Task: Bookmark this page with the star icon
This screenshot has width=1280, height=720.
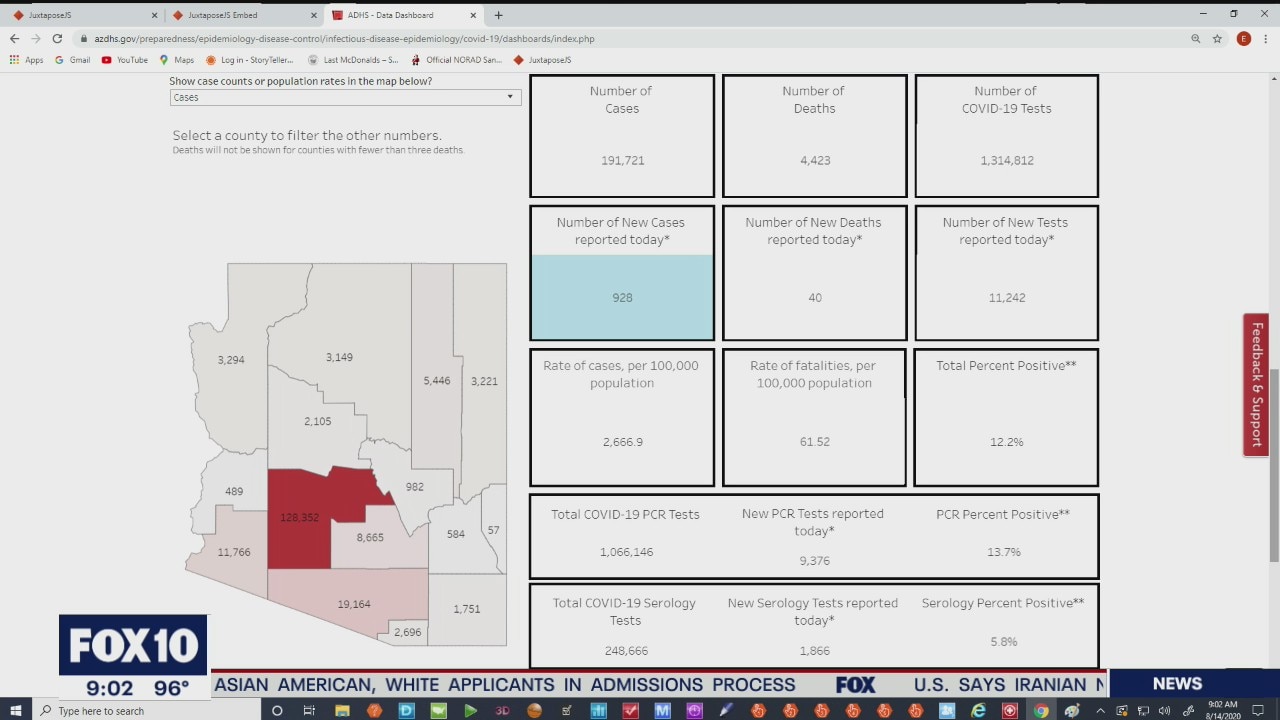Action: tap(1217, 39)
